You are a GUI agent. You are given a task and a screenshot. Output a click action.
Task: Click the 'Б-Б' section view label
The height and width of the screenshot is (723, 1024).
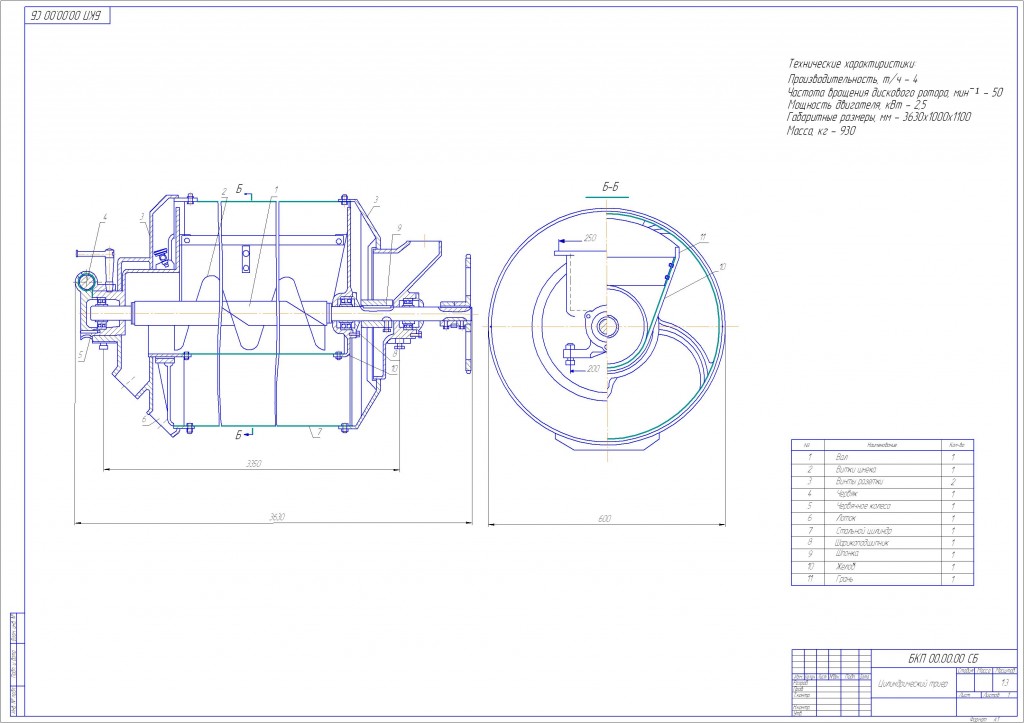[611, 187]
